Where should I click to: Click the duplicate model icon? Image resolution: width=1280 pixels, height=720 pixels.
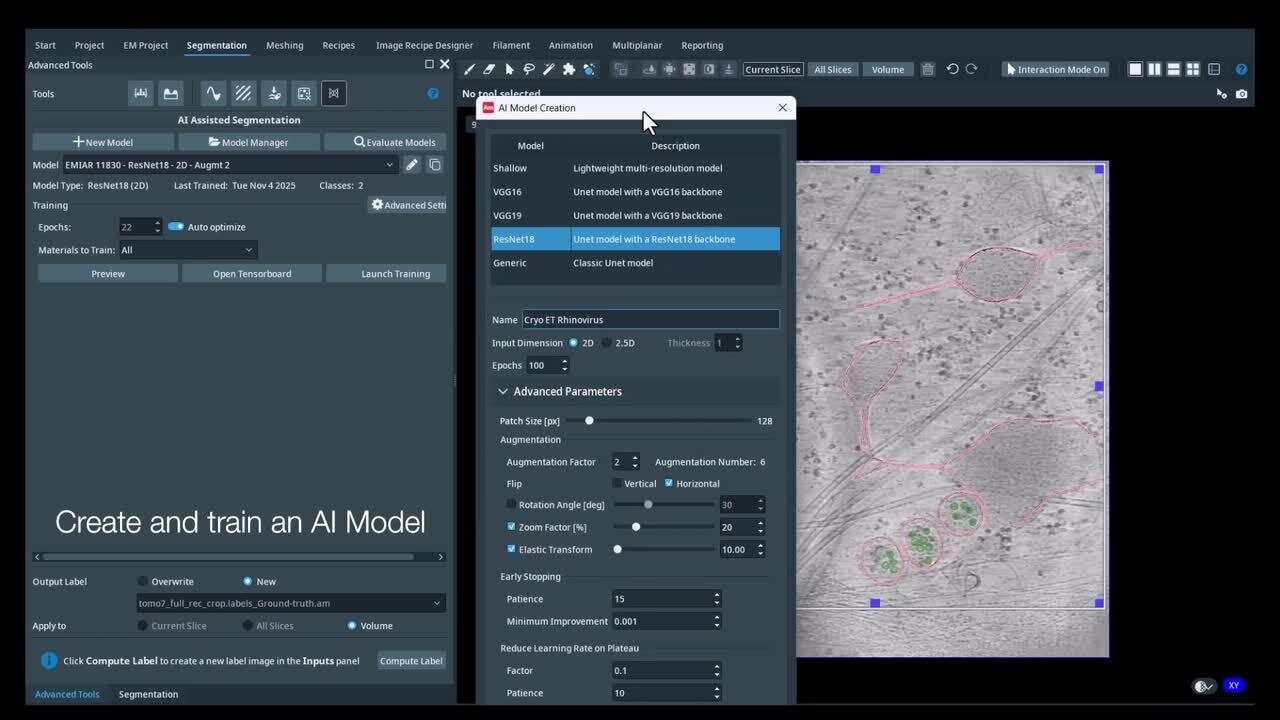tap(435, 165)
